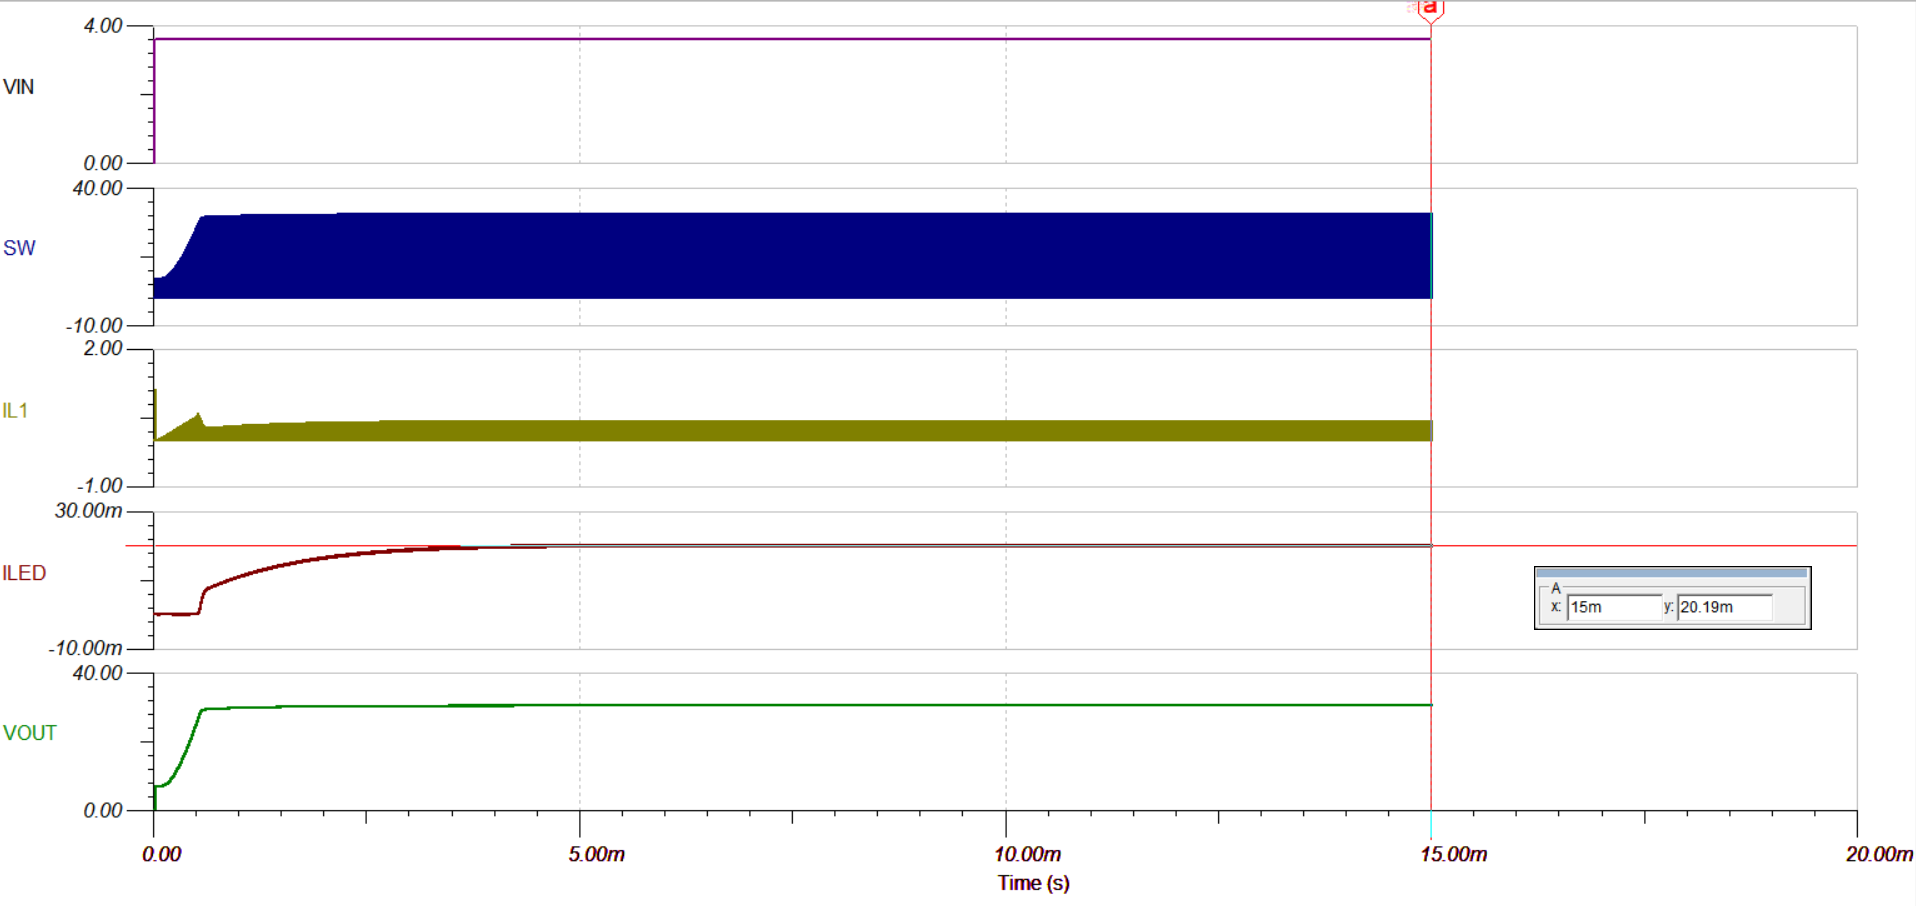Click the 20.00m time axis label
The height and width of the screenshot is (906, 1916).
click(1879, 854)
